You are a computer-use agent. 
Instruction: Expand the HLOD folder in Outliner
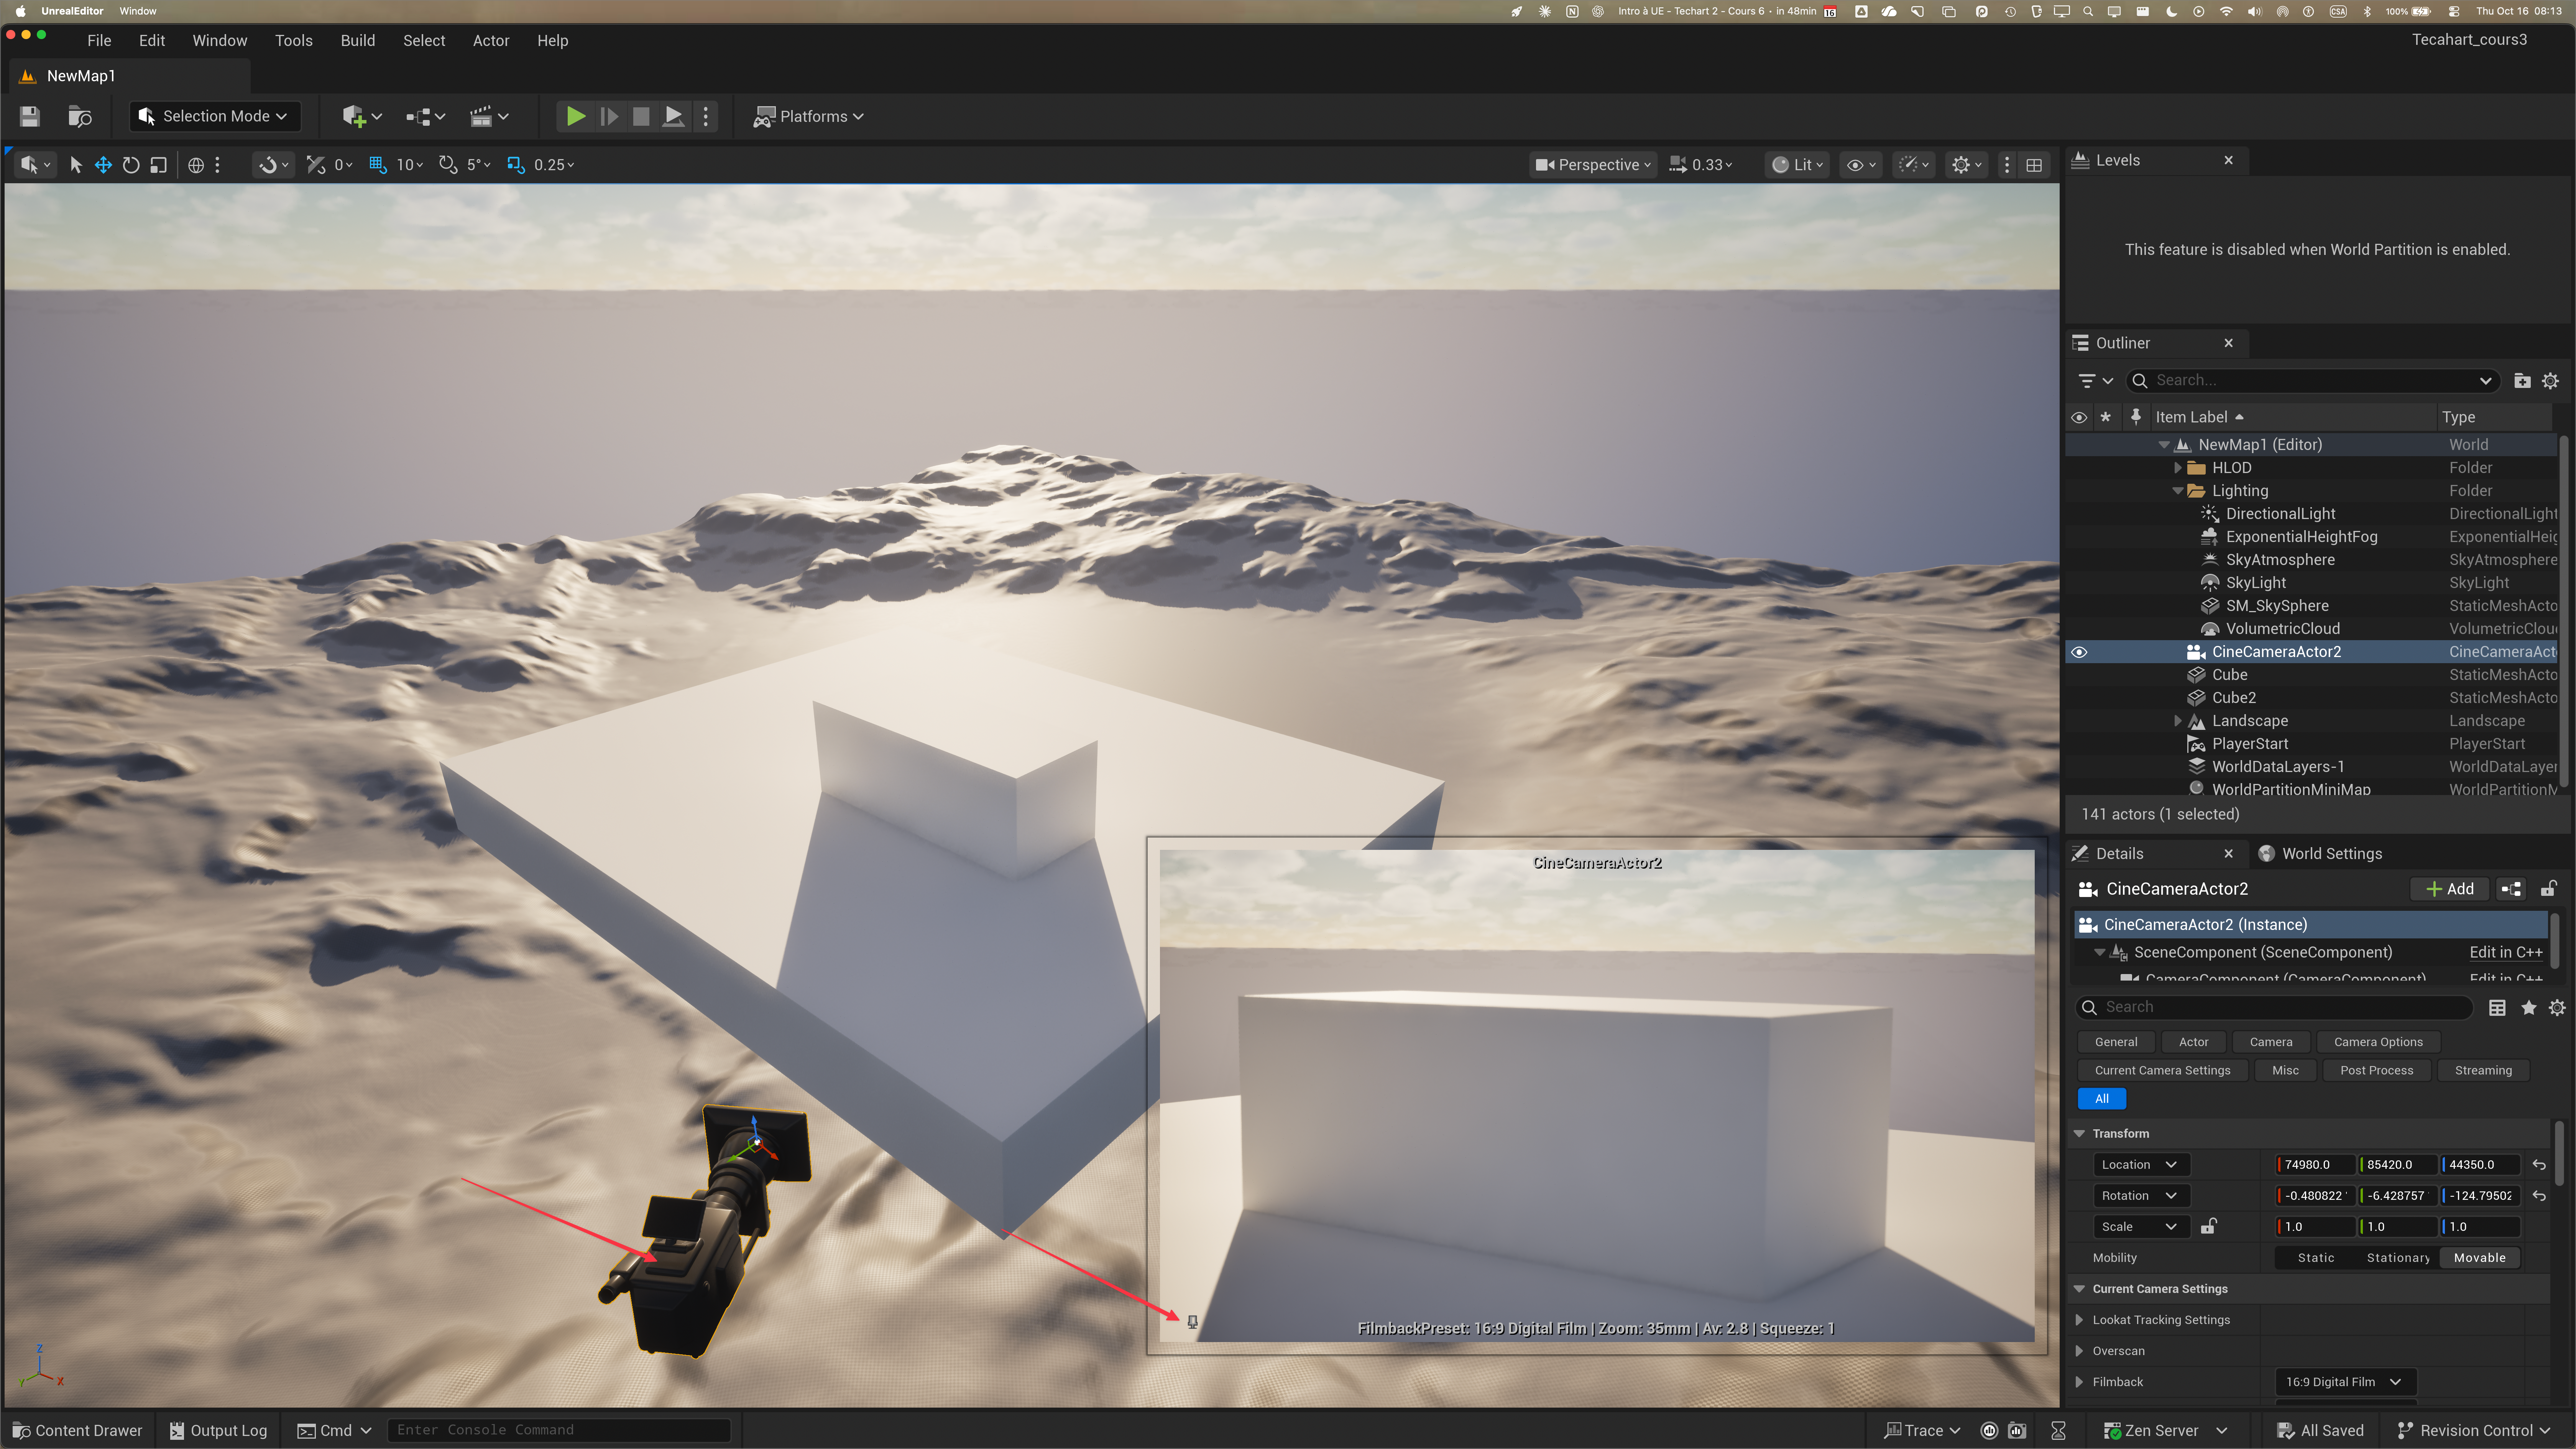pos(2178,468)
